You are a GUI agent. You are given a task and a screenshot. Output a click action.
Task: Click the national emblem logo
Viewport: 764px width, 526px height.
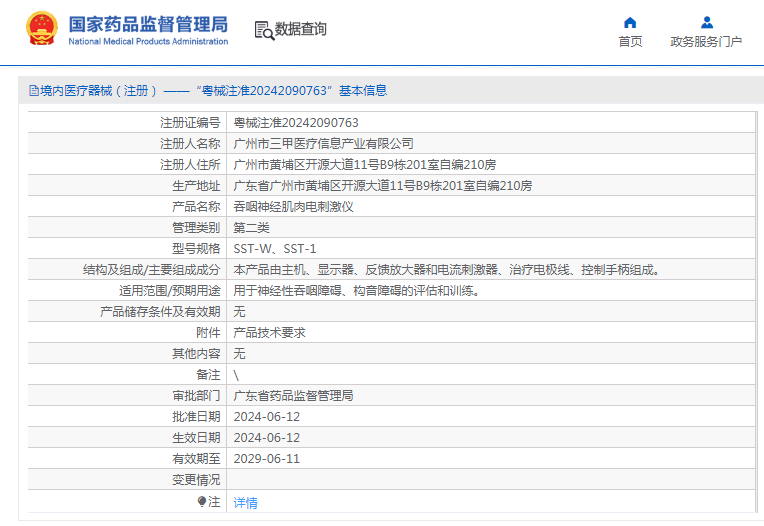[x=41, y=29]
